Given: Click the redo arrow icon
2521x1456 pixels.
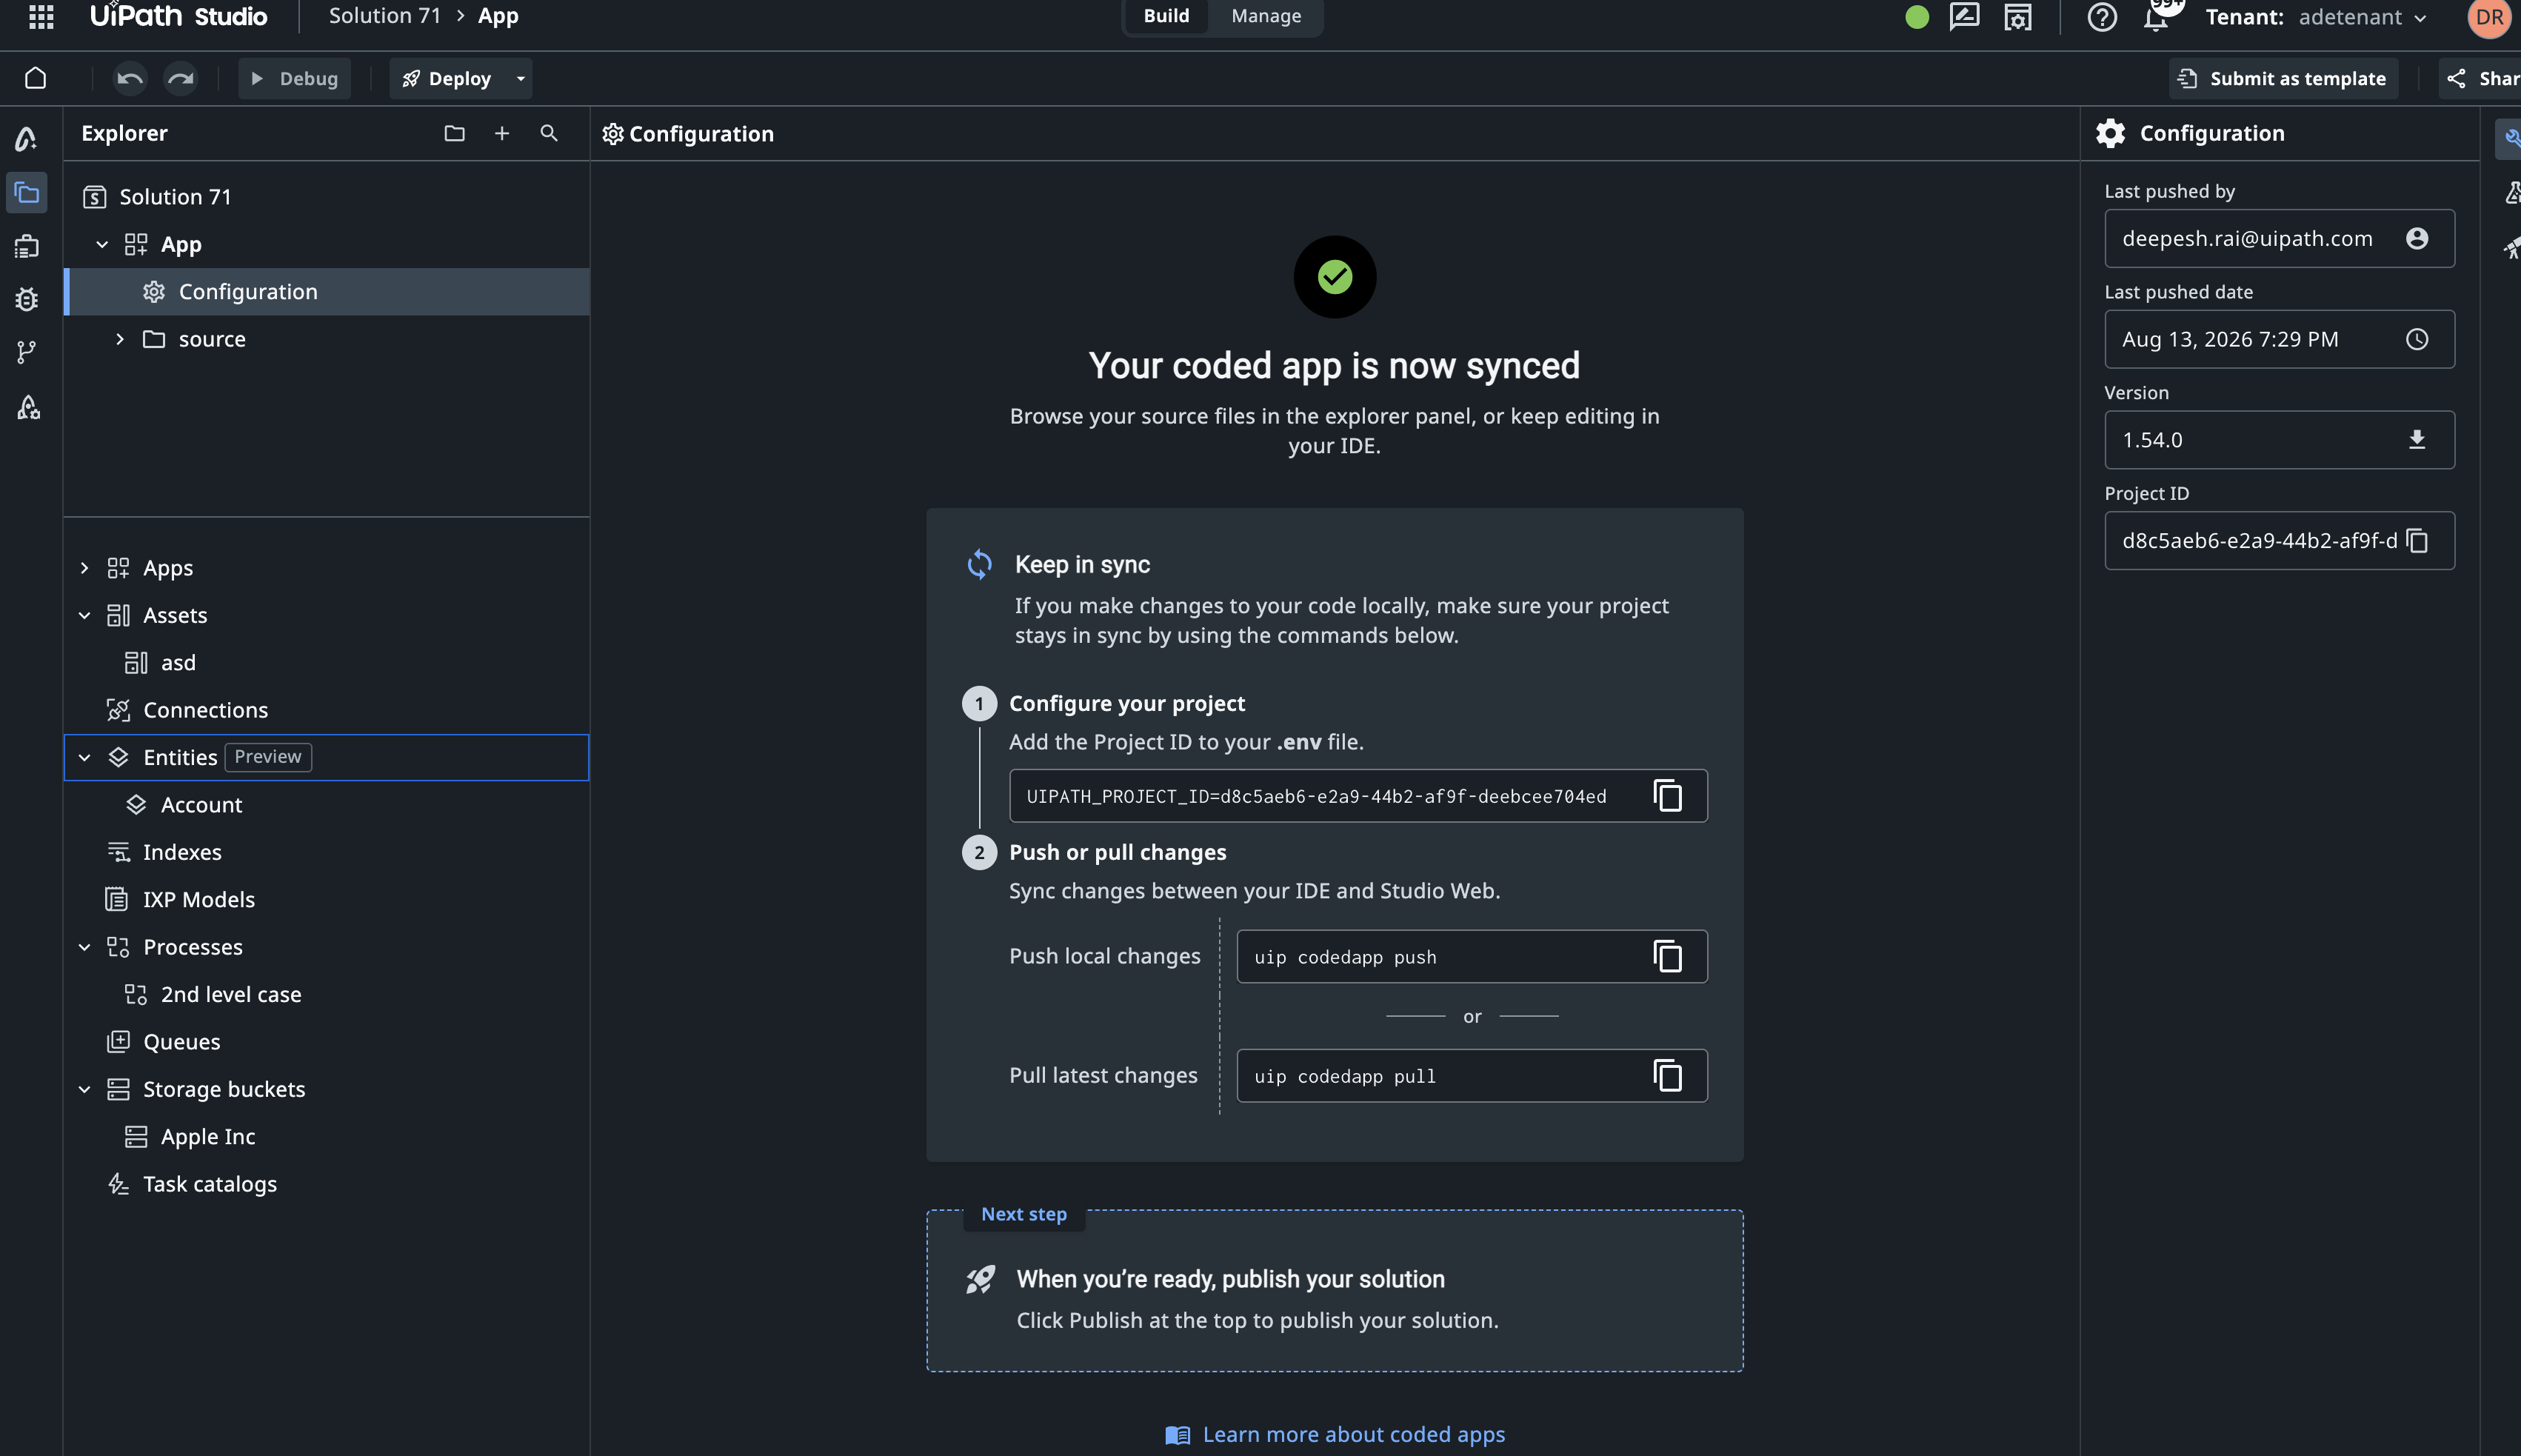Looking at the screenshot, I should (x=181, y=78).
